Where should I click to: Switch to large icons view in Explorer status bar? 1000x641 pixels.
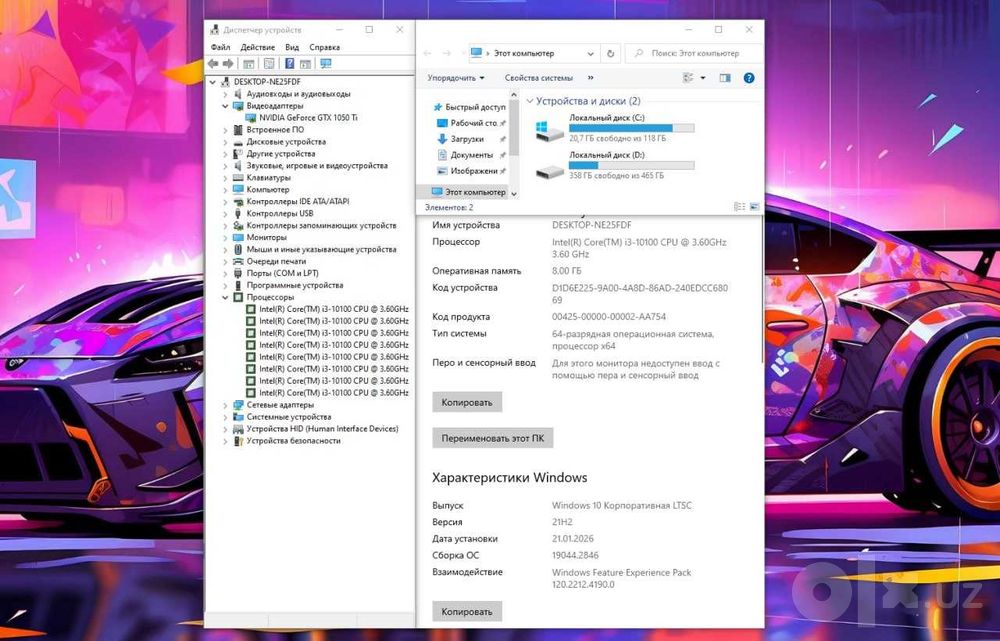754,207
